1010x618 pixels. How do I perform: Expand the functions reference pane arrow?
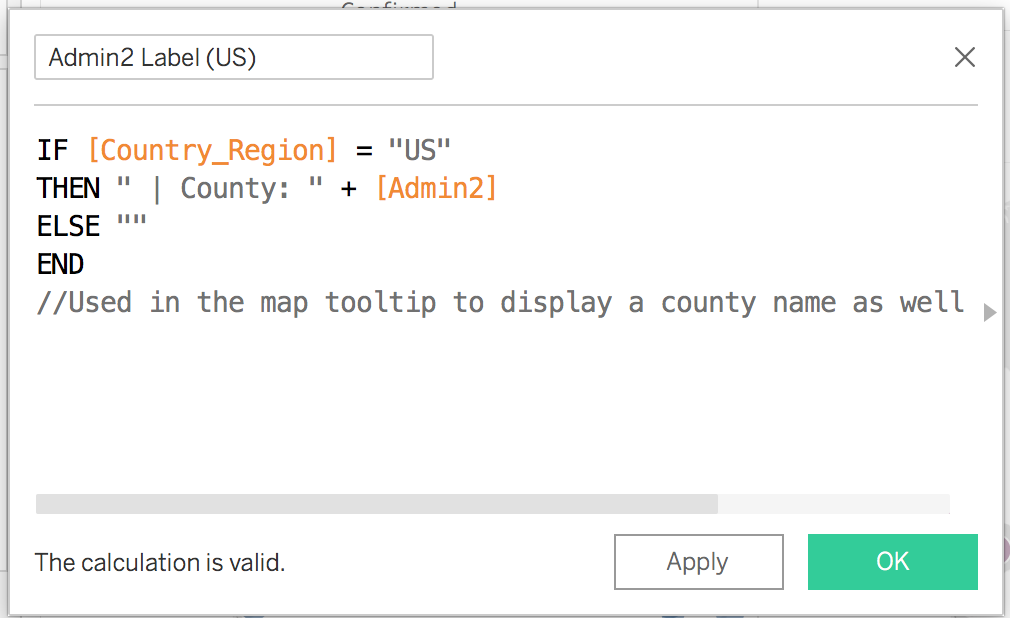(x=989, y=311)
